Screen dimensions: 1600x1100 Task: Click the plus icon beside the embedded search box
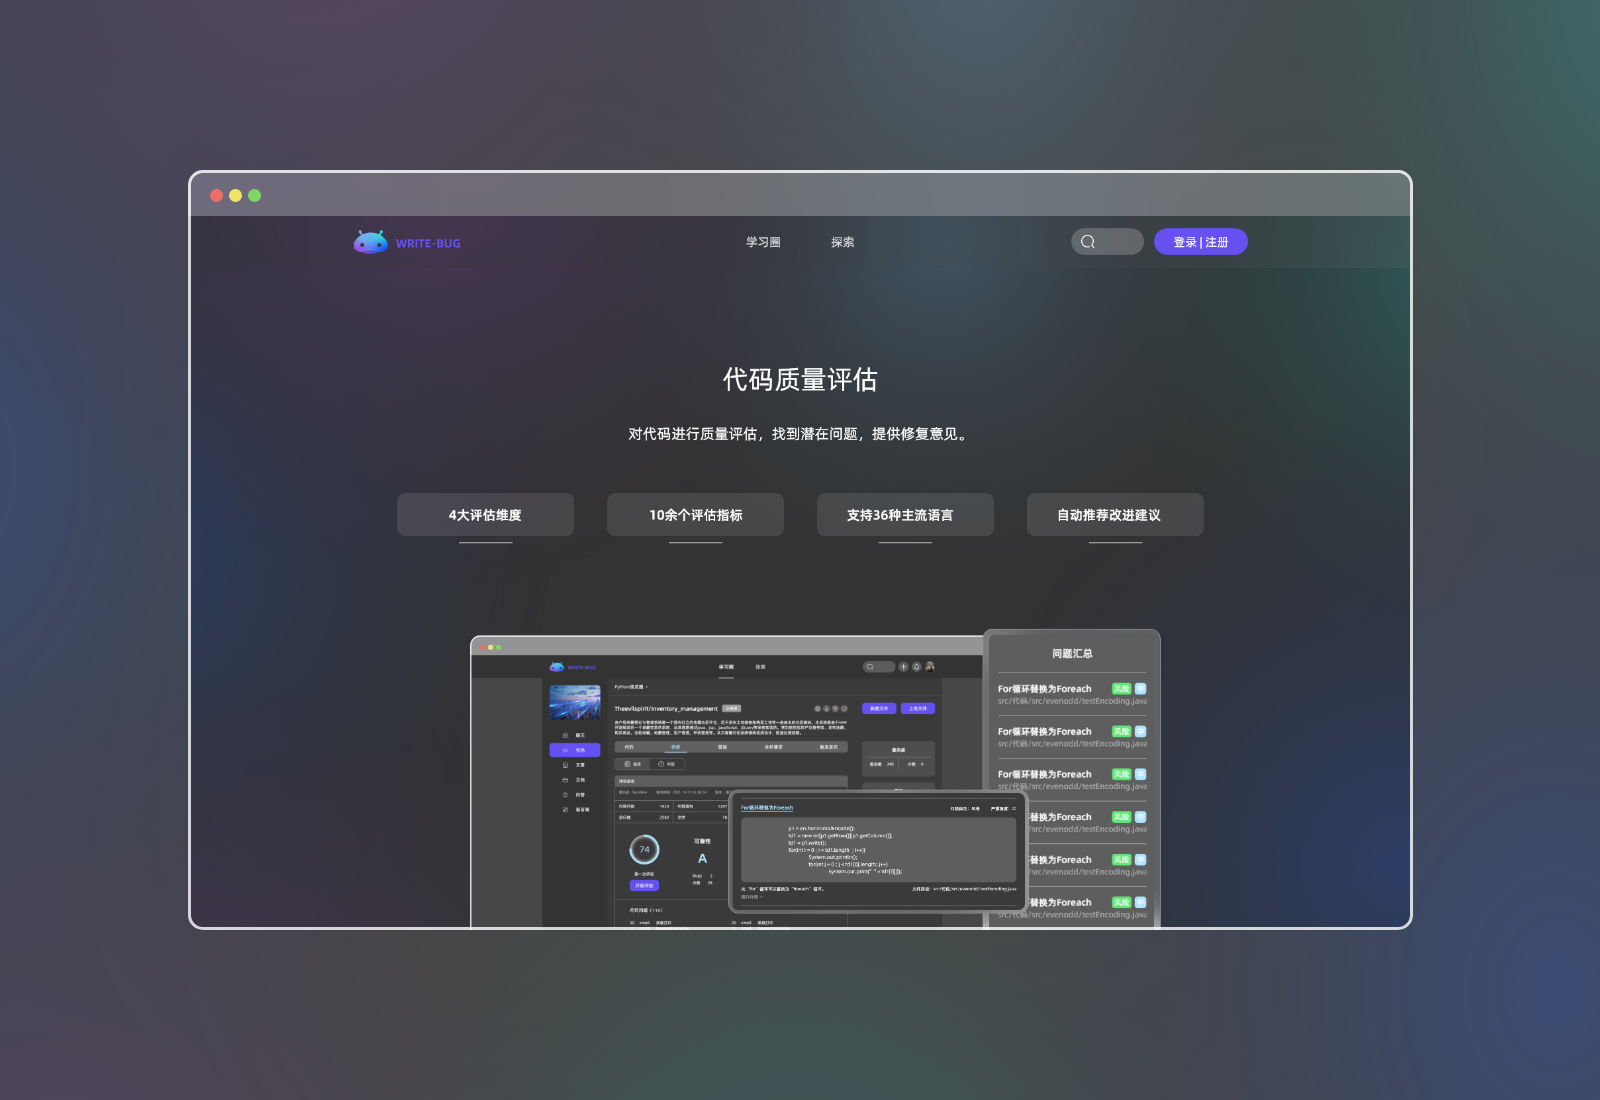(903, 666)
